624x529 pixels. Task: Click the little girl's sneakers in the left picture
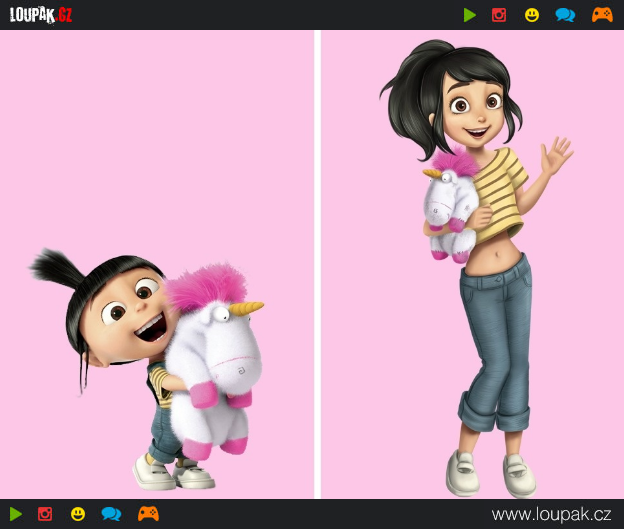click(175, 472)
